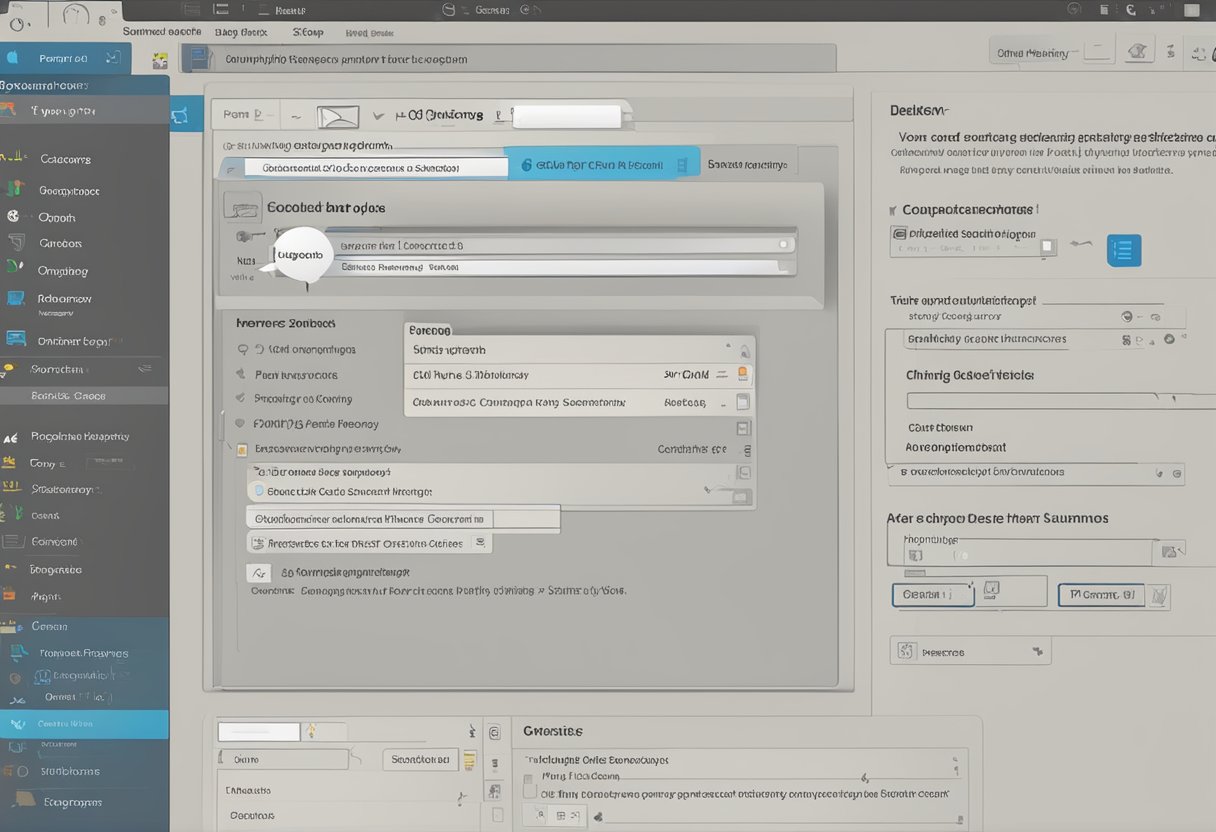The image size is (1216, 832).
Task: Click the Apple logo in the sidebar header
Action: point(12,58)
